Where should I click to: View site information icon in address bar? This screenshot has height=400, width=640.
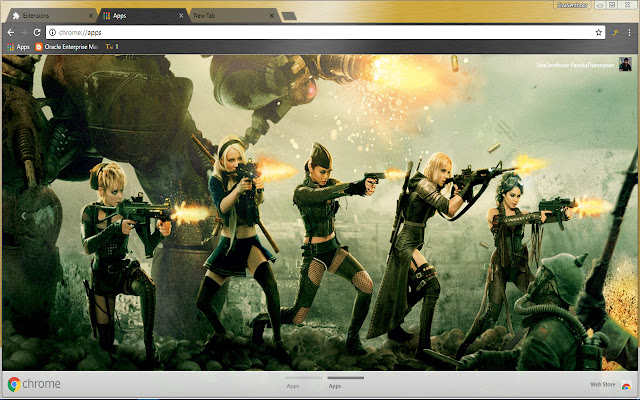pos(52,32)
